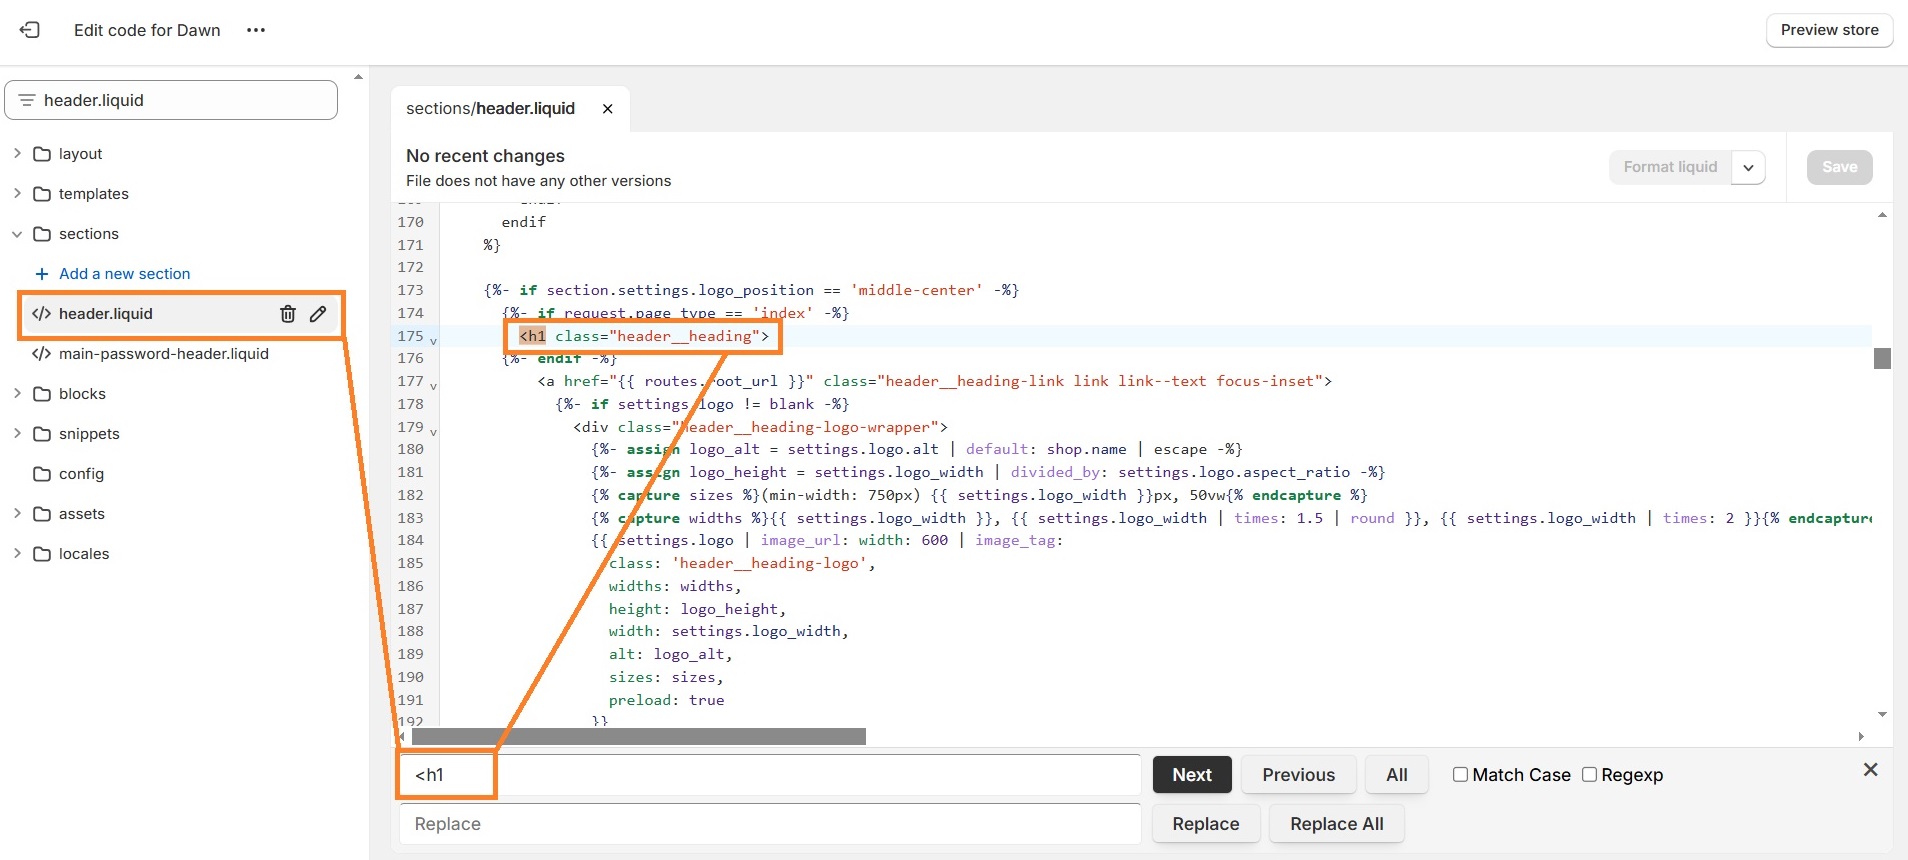Click 'Edit code for Dawn' title
The height and width of the screenshot is (860, 1908).
pos(147,30)
